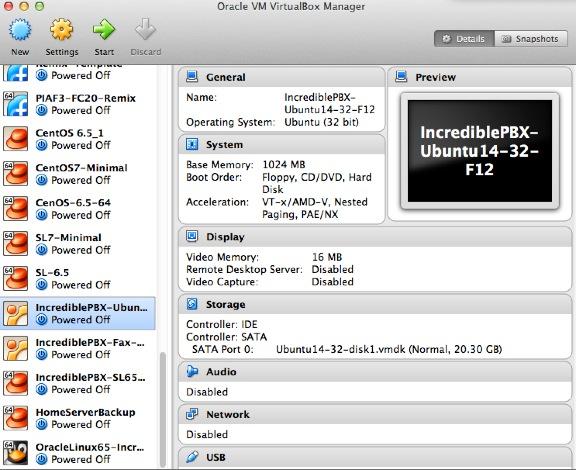Click the SL-6.5 VM icon

(x=15, y=279)
